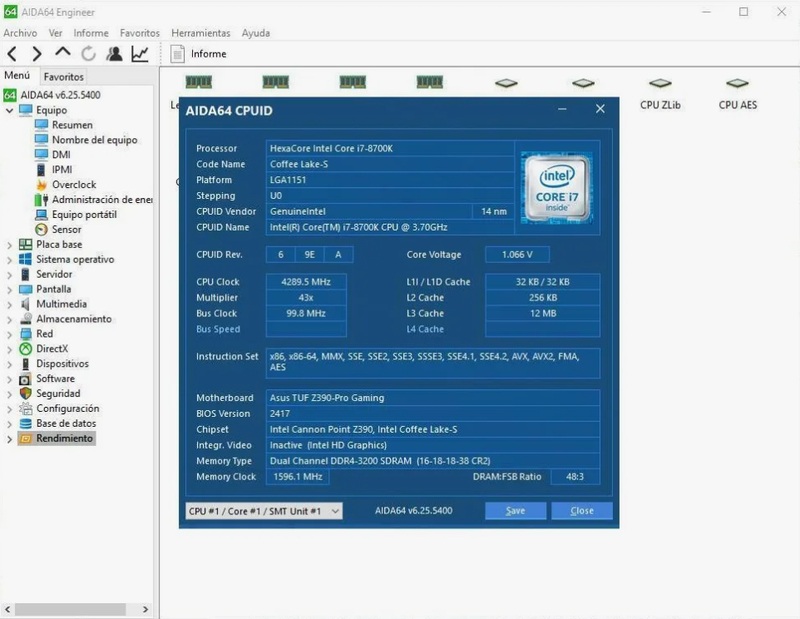
Task: Click the Core Voltage value 1.066 V
Action: coord(517,254)
